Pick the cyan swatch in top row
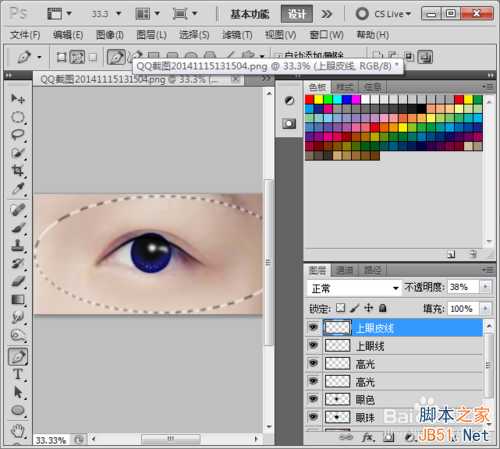 click(338, 99)
